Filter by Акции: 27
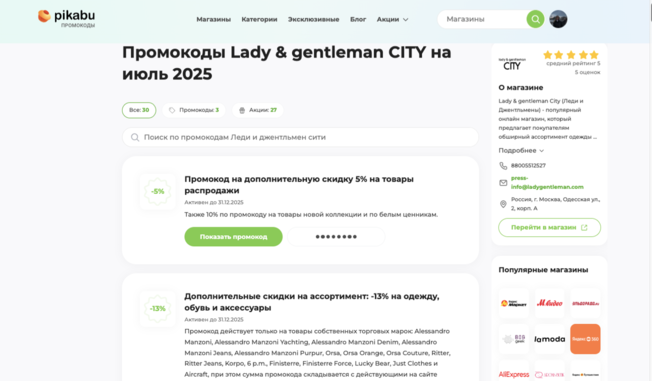The height and width of the screenshot is (381, 652). (x=258, y=110)
